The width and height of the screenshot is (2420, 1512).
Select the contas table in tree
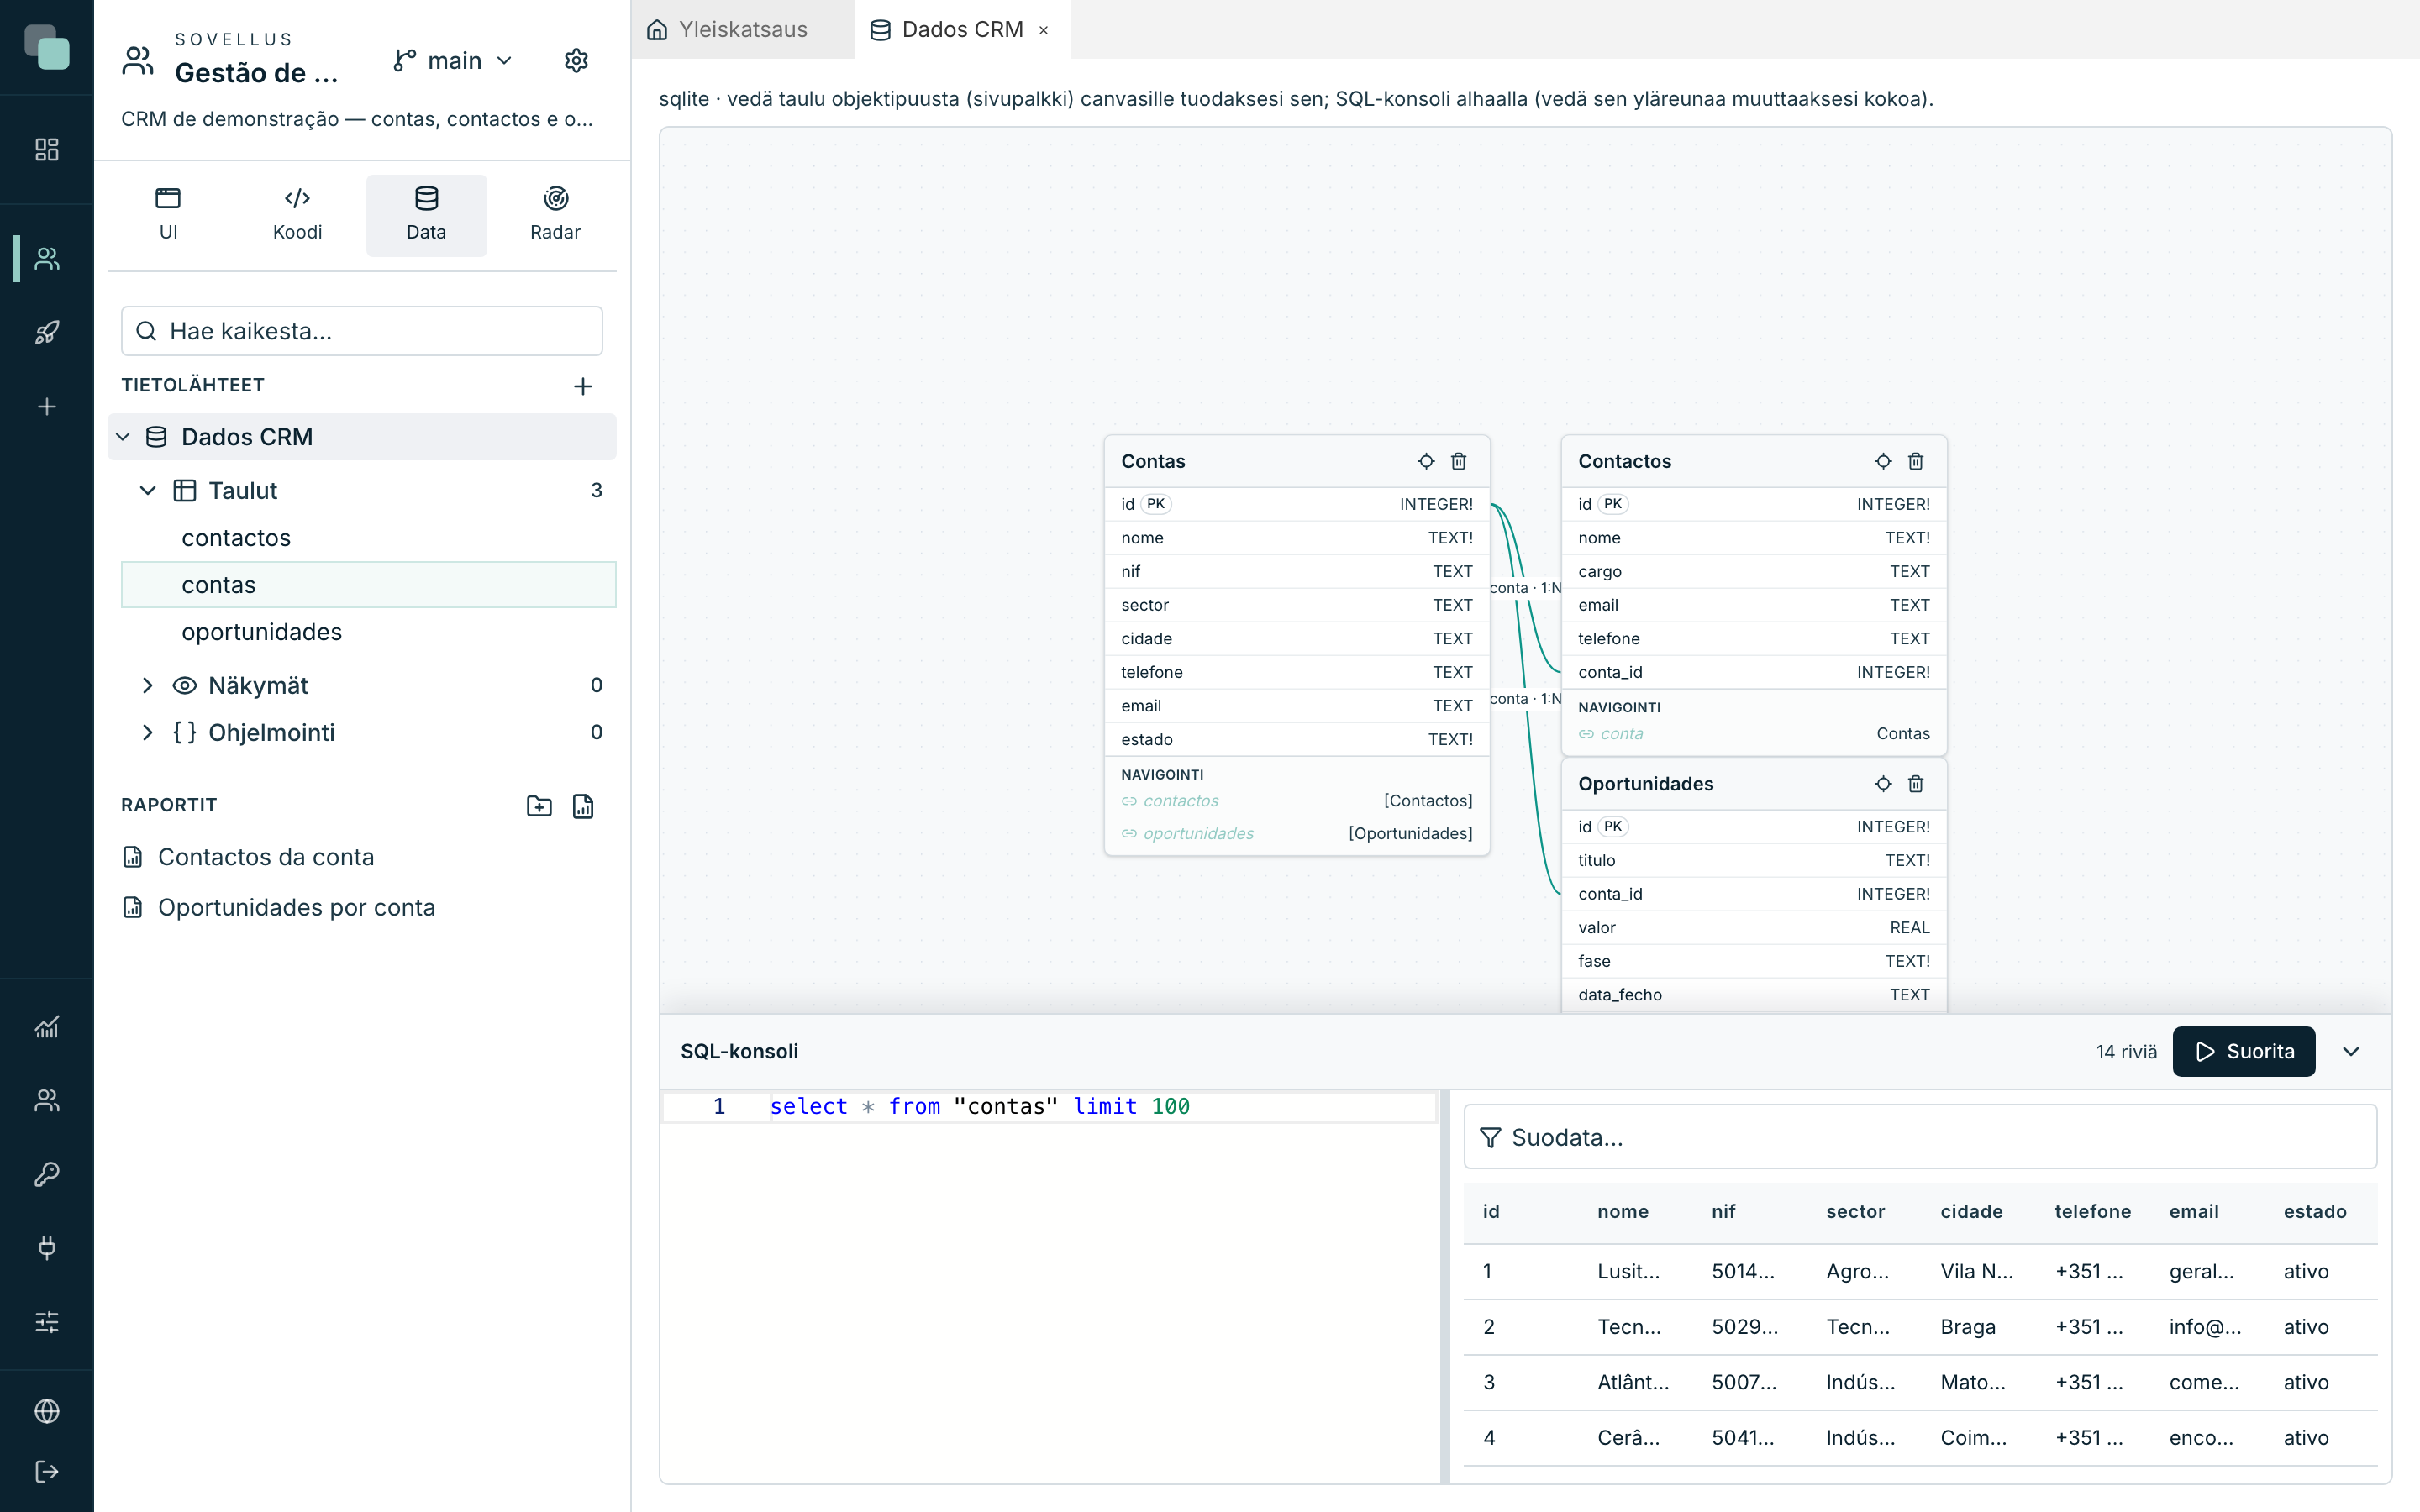[x=368, y=585]
